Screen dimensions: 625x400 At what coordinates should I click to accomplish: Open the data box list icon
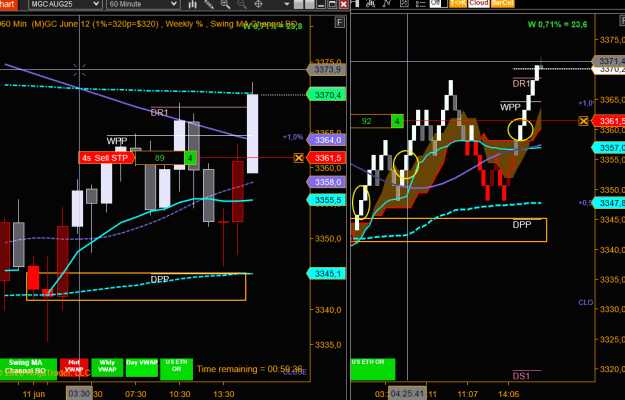pyautogui.click(x=420, y=3)
